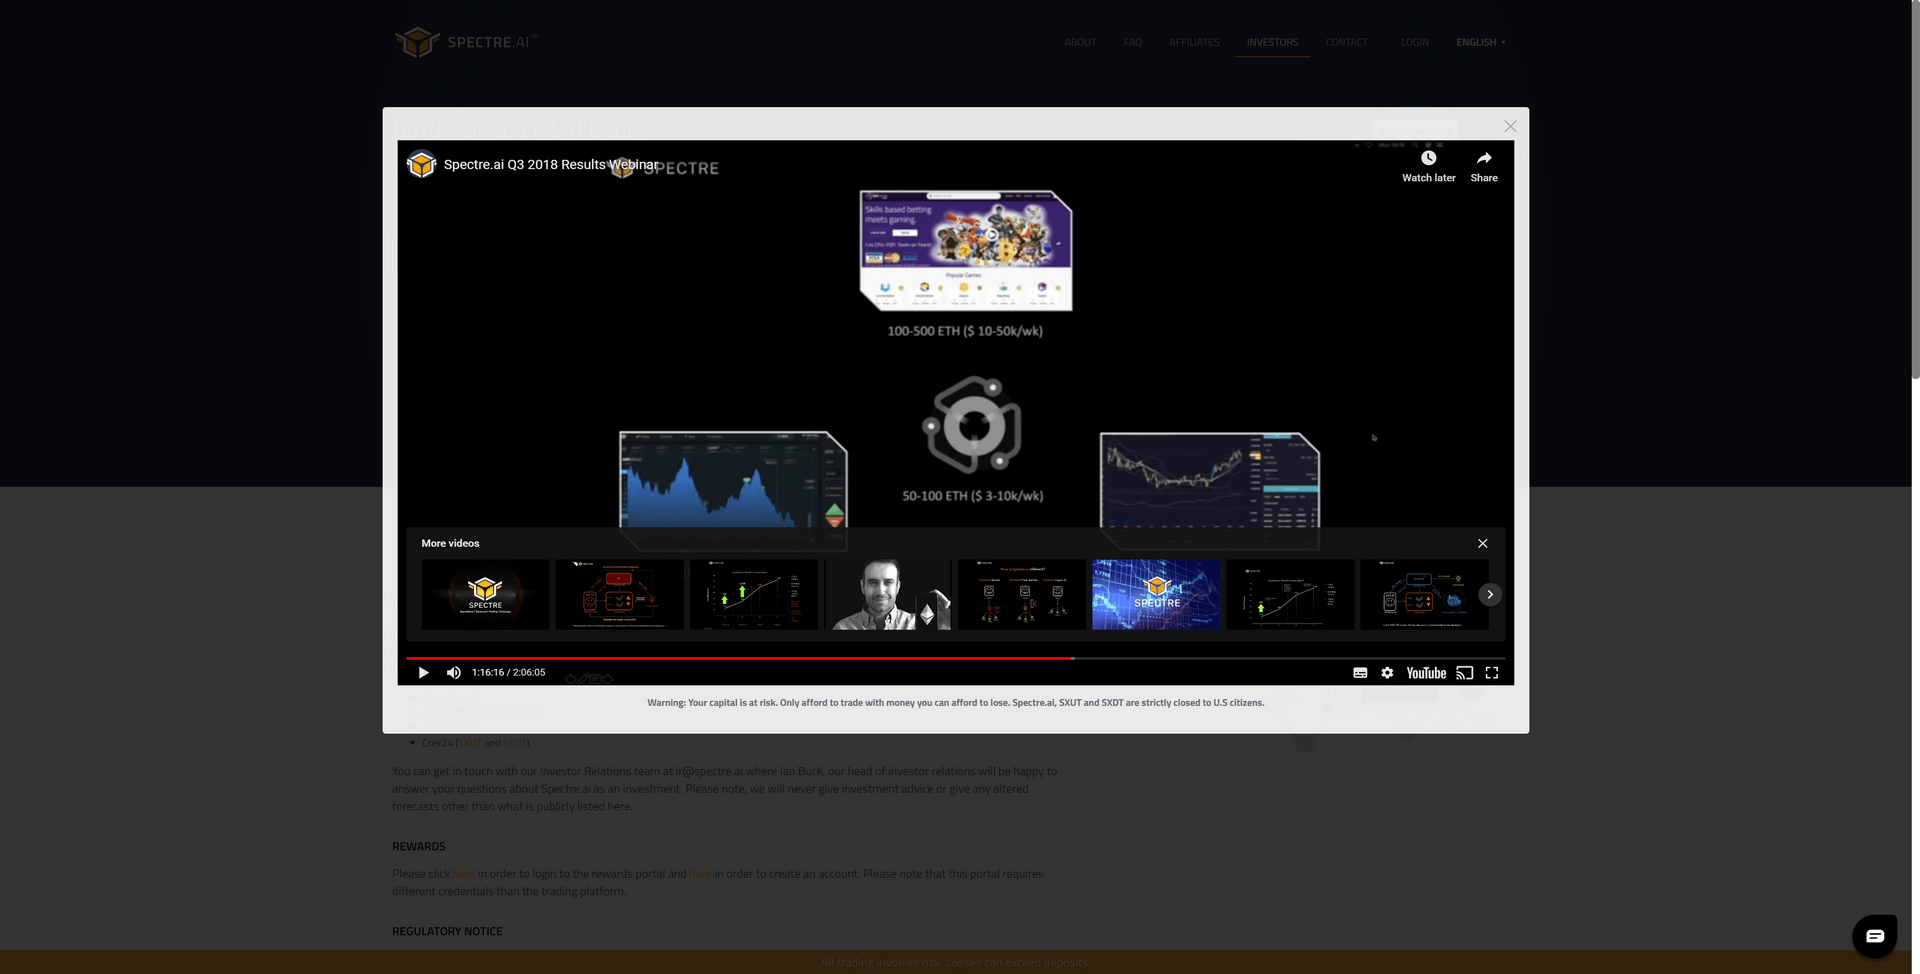Open video title Spectre.ai Q3 2018 Results Webinar
Image resolution: width=1920 pixels, height=974 pixels.
tap(551, 164)
